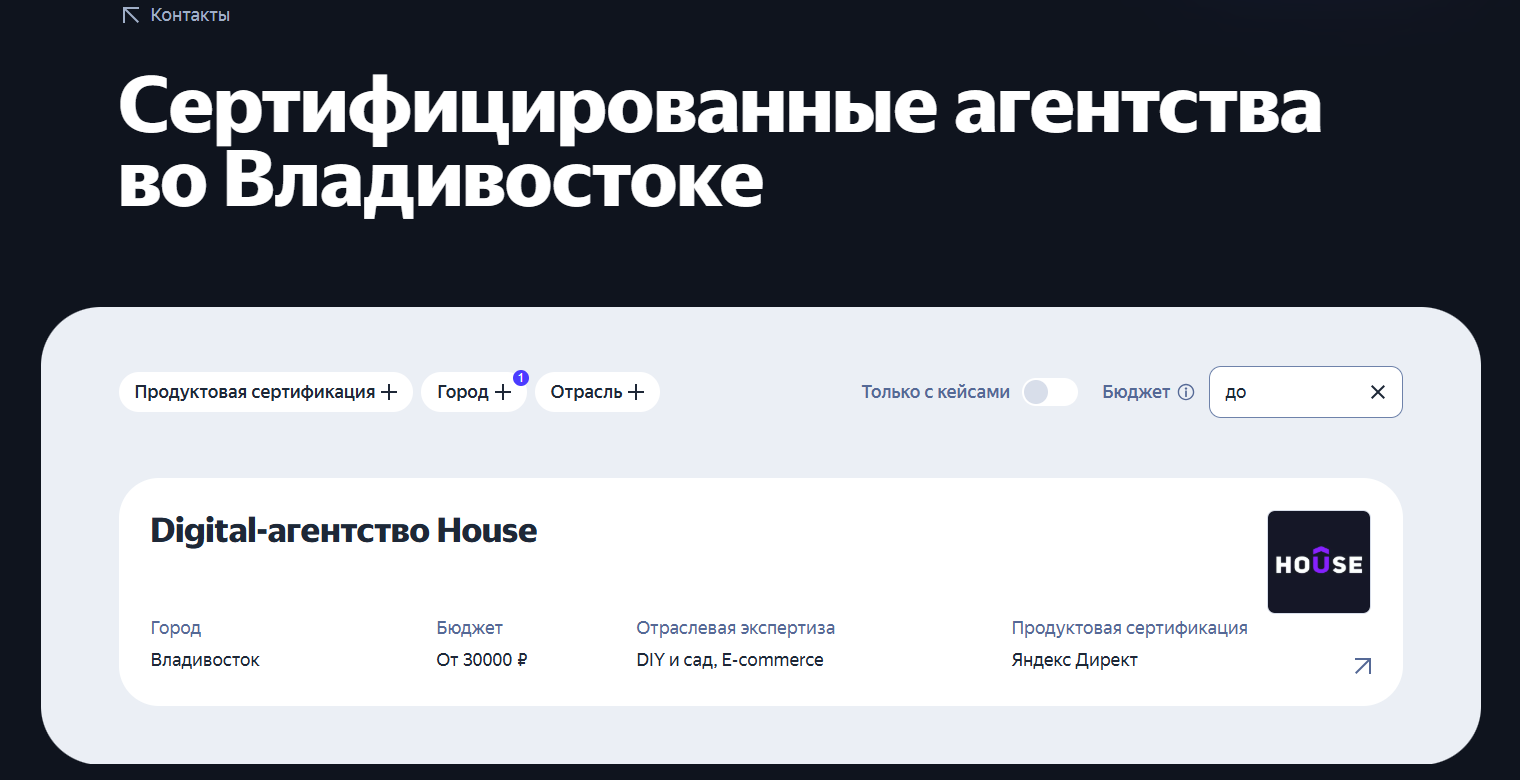Click the 'От 30000 ₽' budget value
The image size is (1520, 780).
tap(482, 660)
